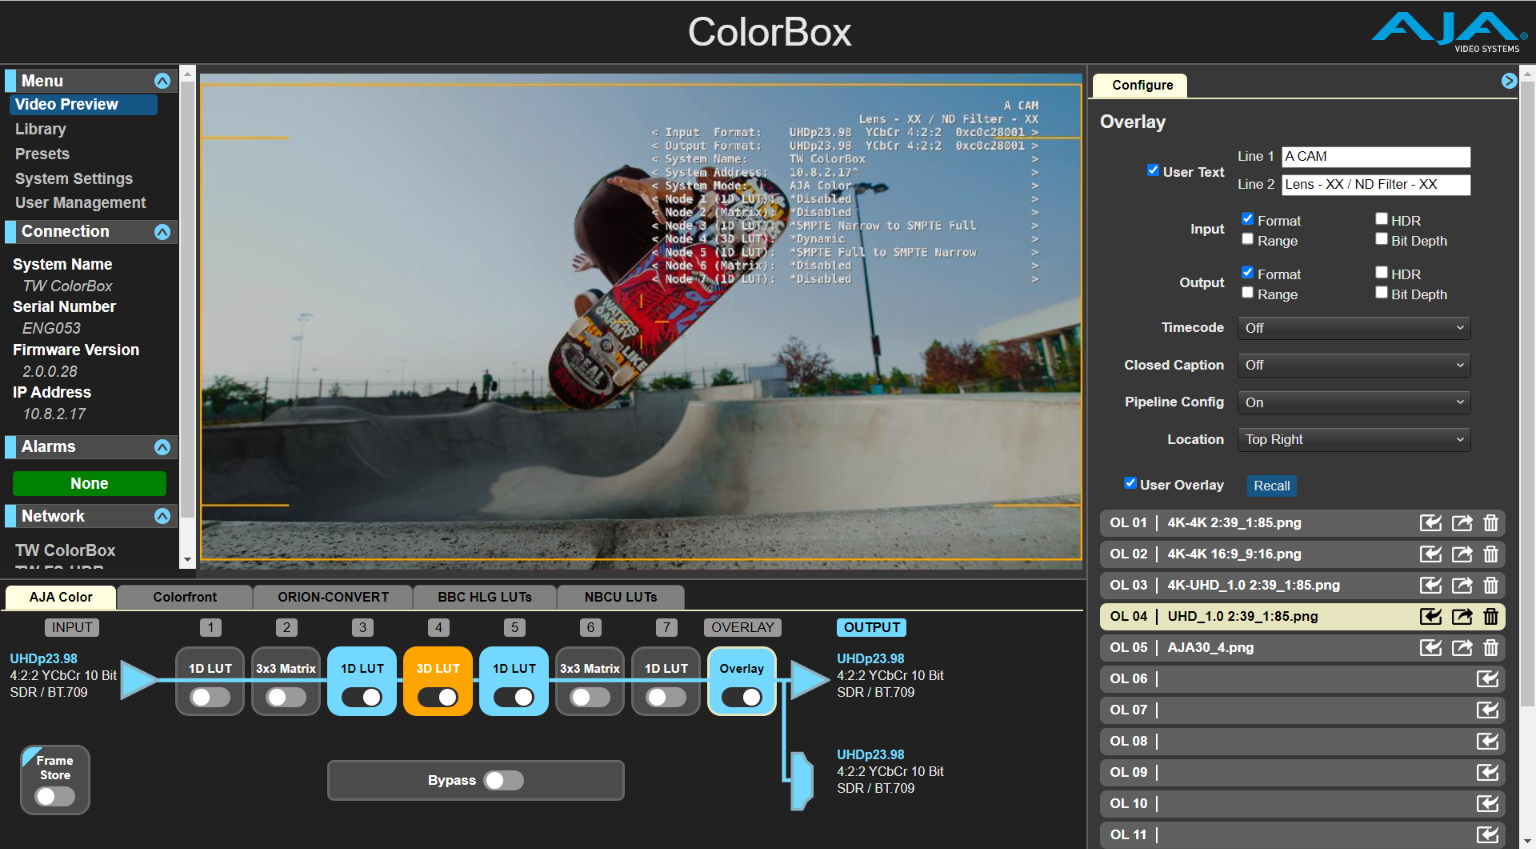Recall the OL 04 UHD_1.0 overlay via its import icon
The width and height of the screenshot is (1536, 849).
click(1430, 616)
